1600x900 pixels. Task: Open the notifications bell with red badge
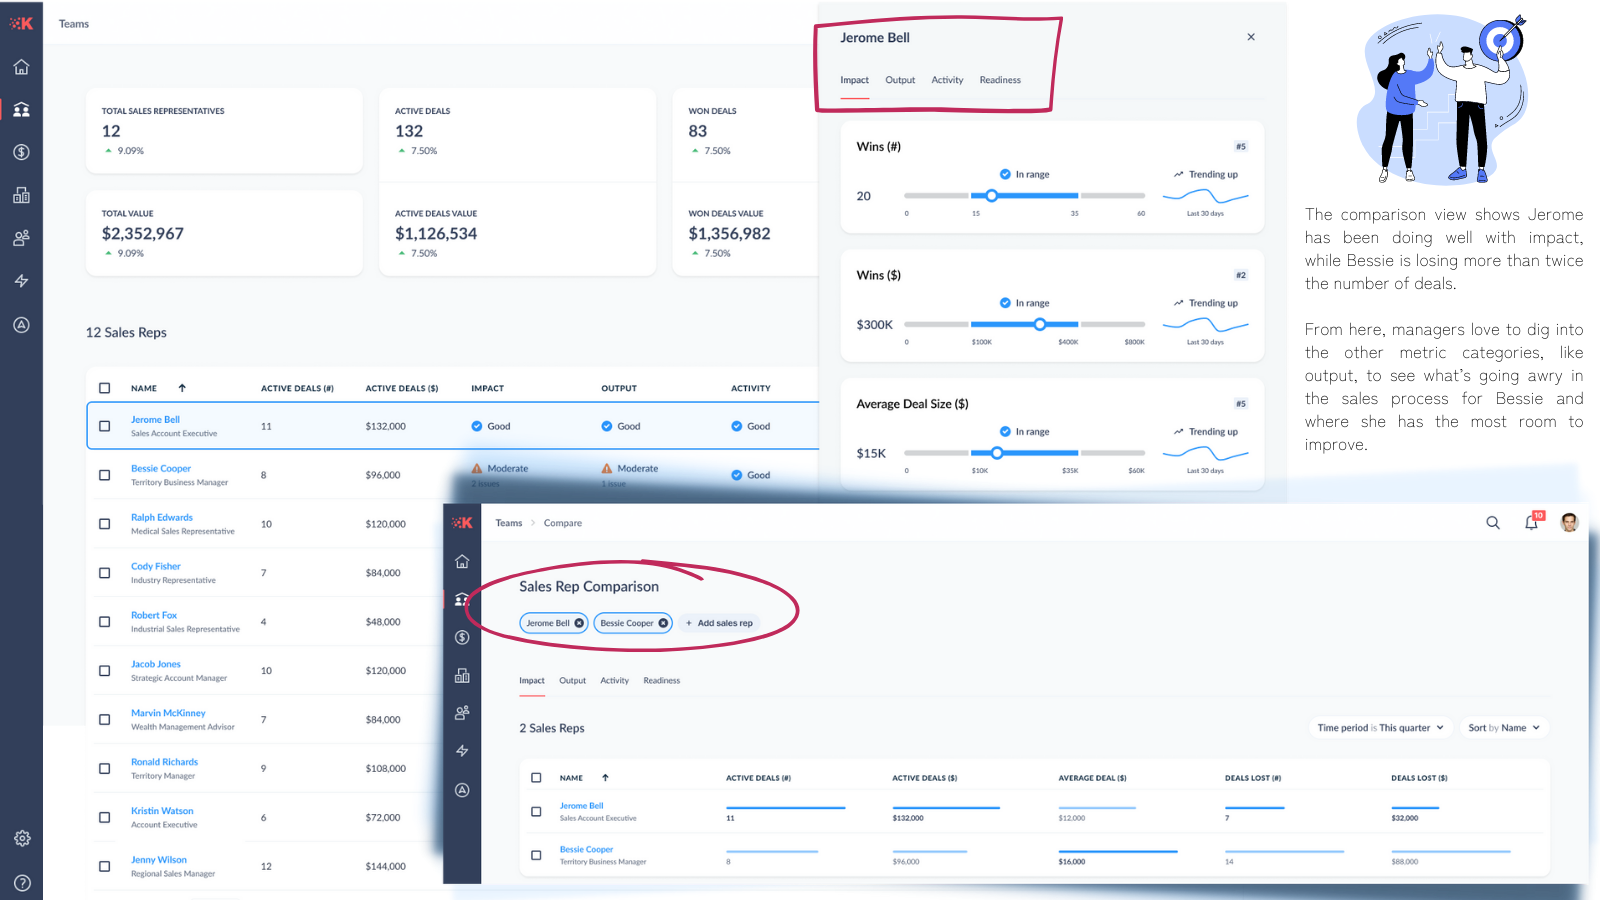click(1531, 522)
